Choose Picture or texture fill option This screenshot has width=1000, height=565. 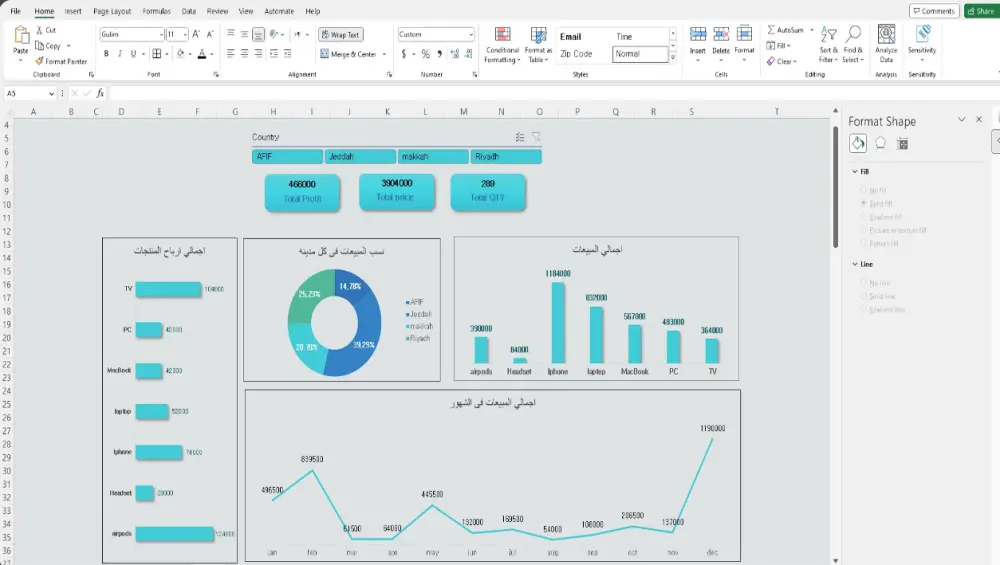pyautogui.click(x=864, y=230)
